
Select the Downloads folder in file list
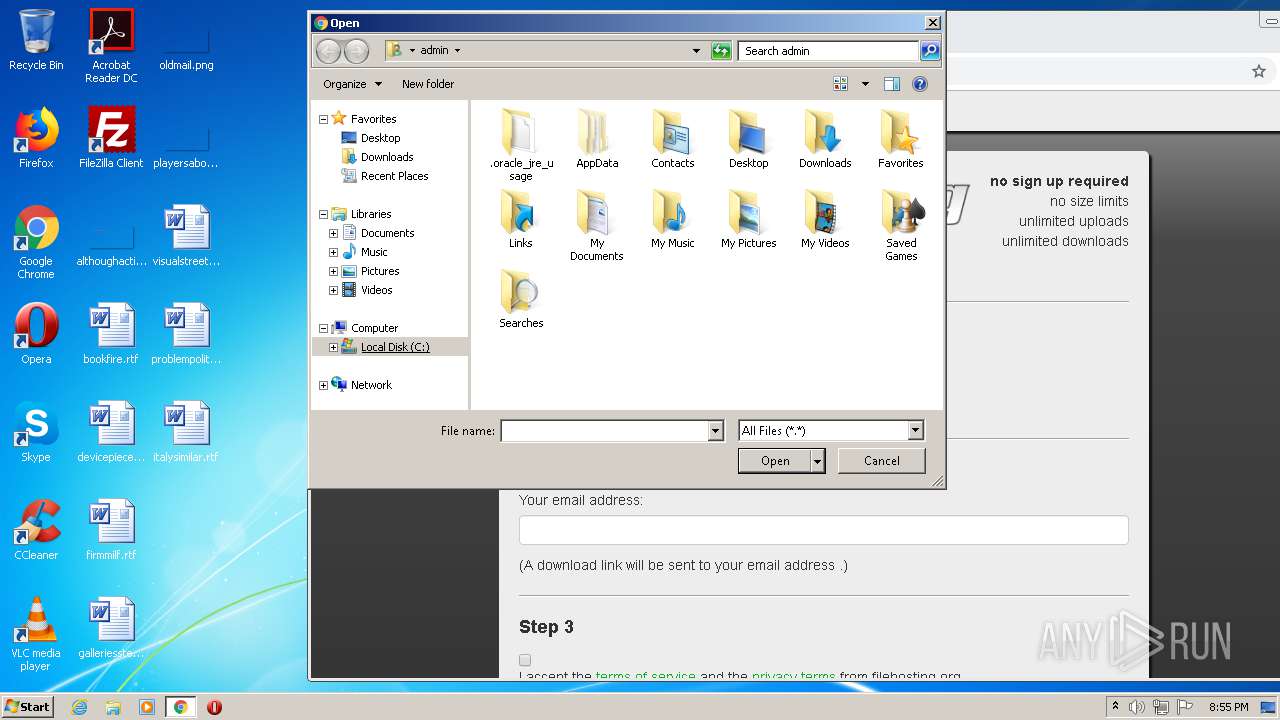tap(825, 139)
